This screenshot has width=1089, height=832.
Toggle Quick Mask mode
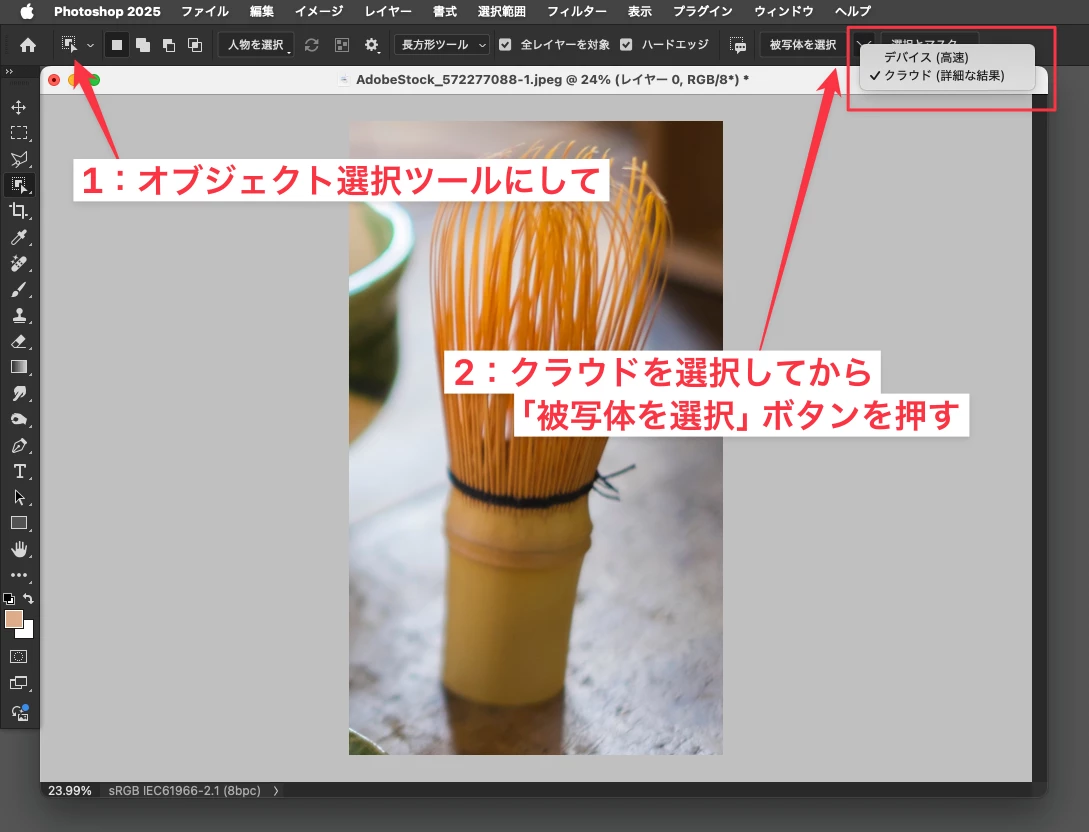click(x=19, y=656)
